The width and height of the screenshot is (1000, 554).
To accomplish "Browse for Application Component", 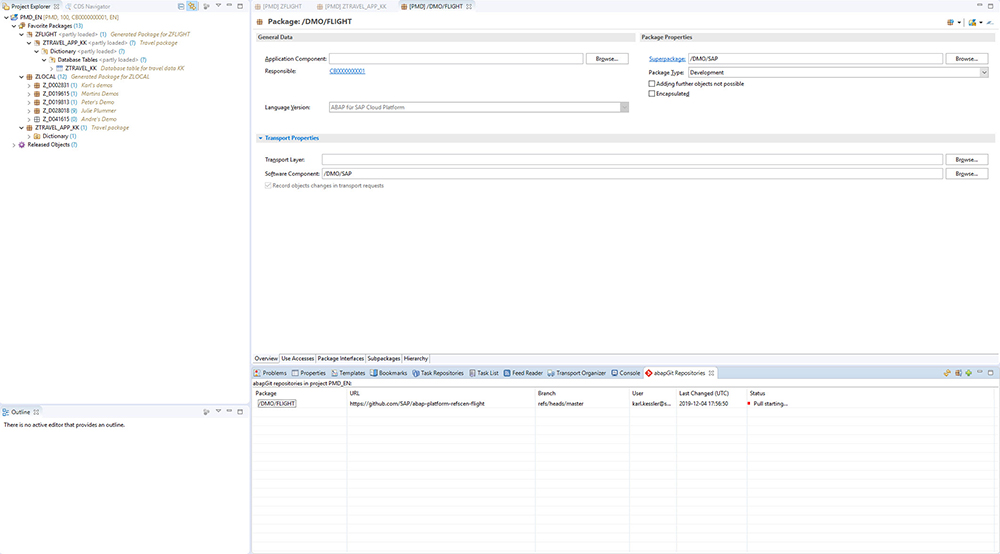I will click(x=607, y=59).
